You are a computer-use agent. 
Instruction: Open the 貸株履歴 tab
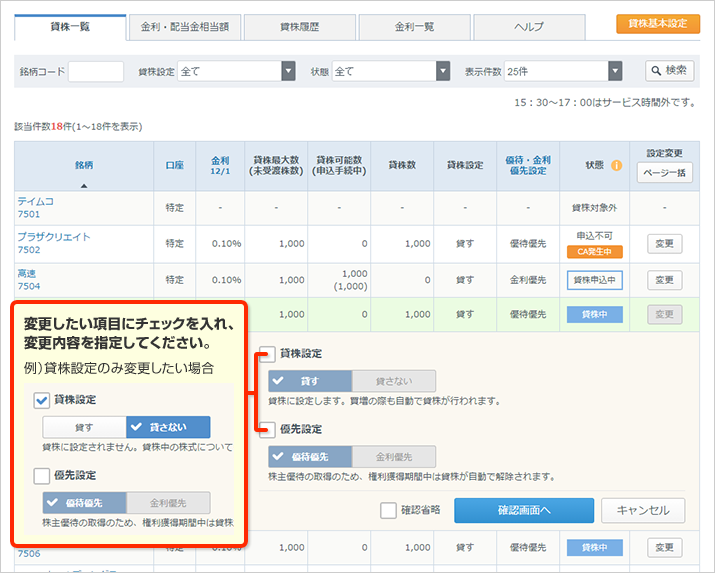tap(299, 27)
